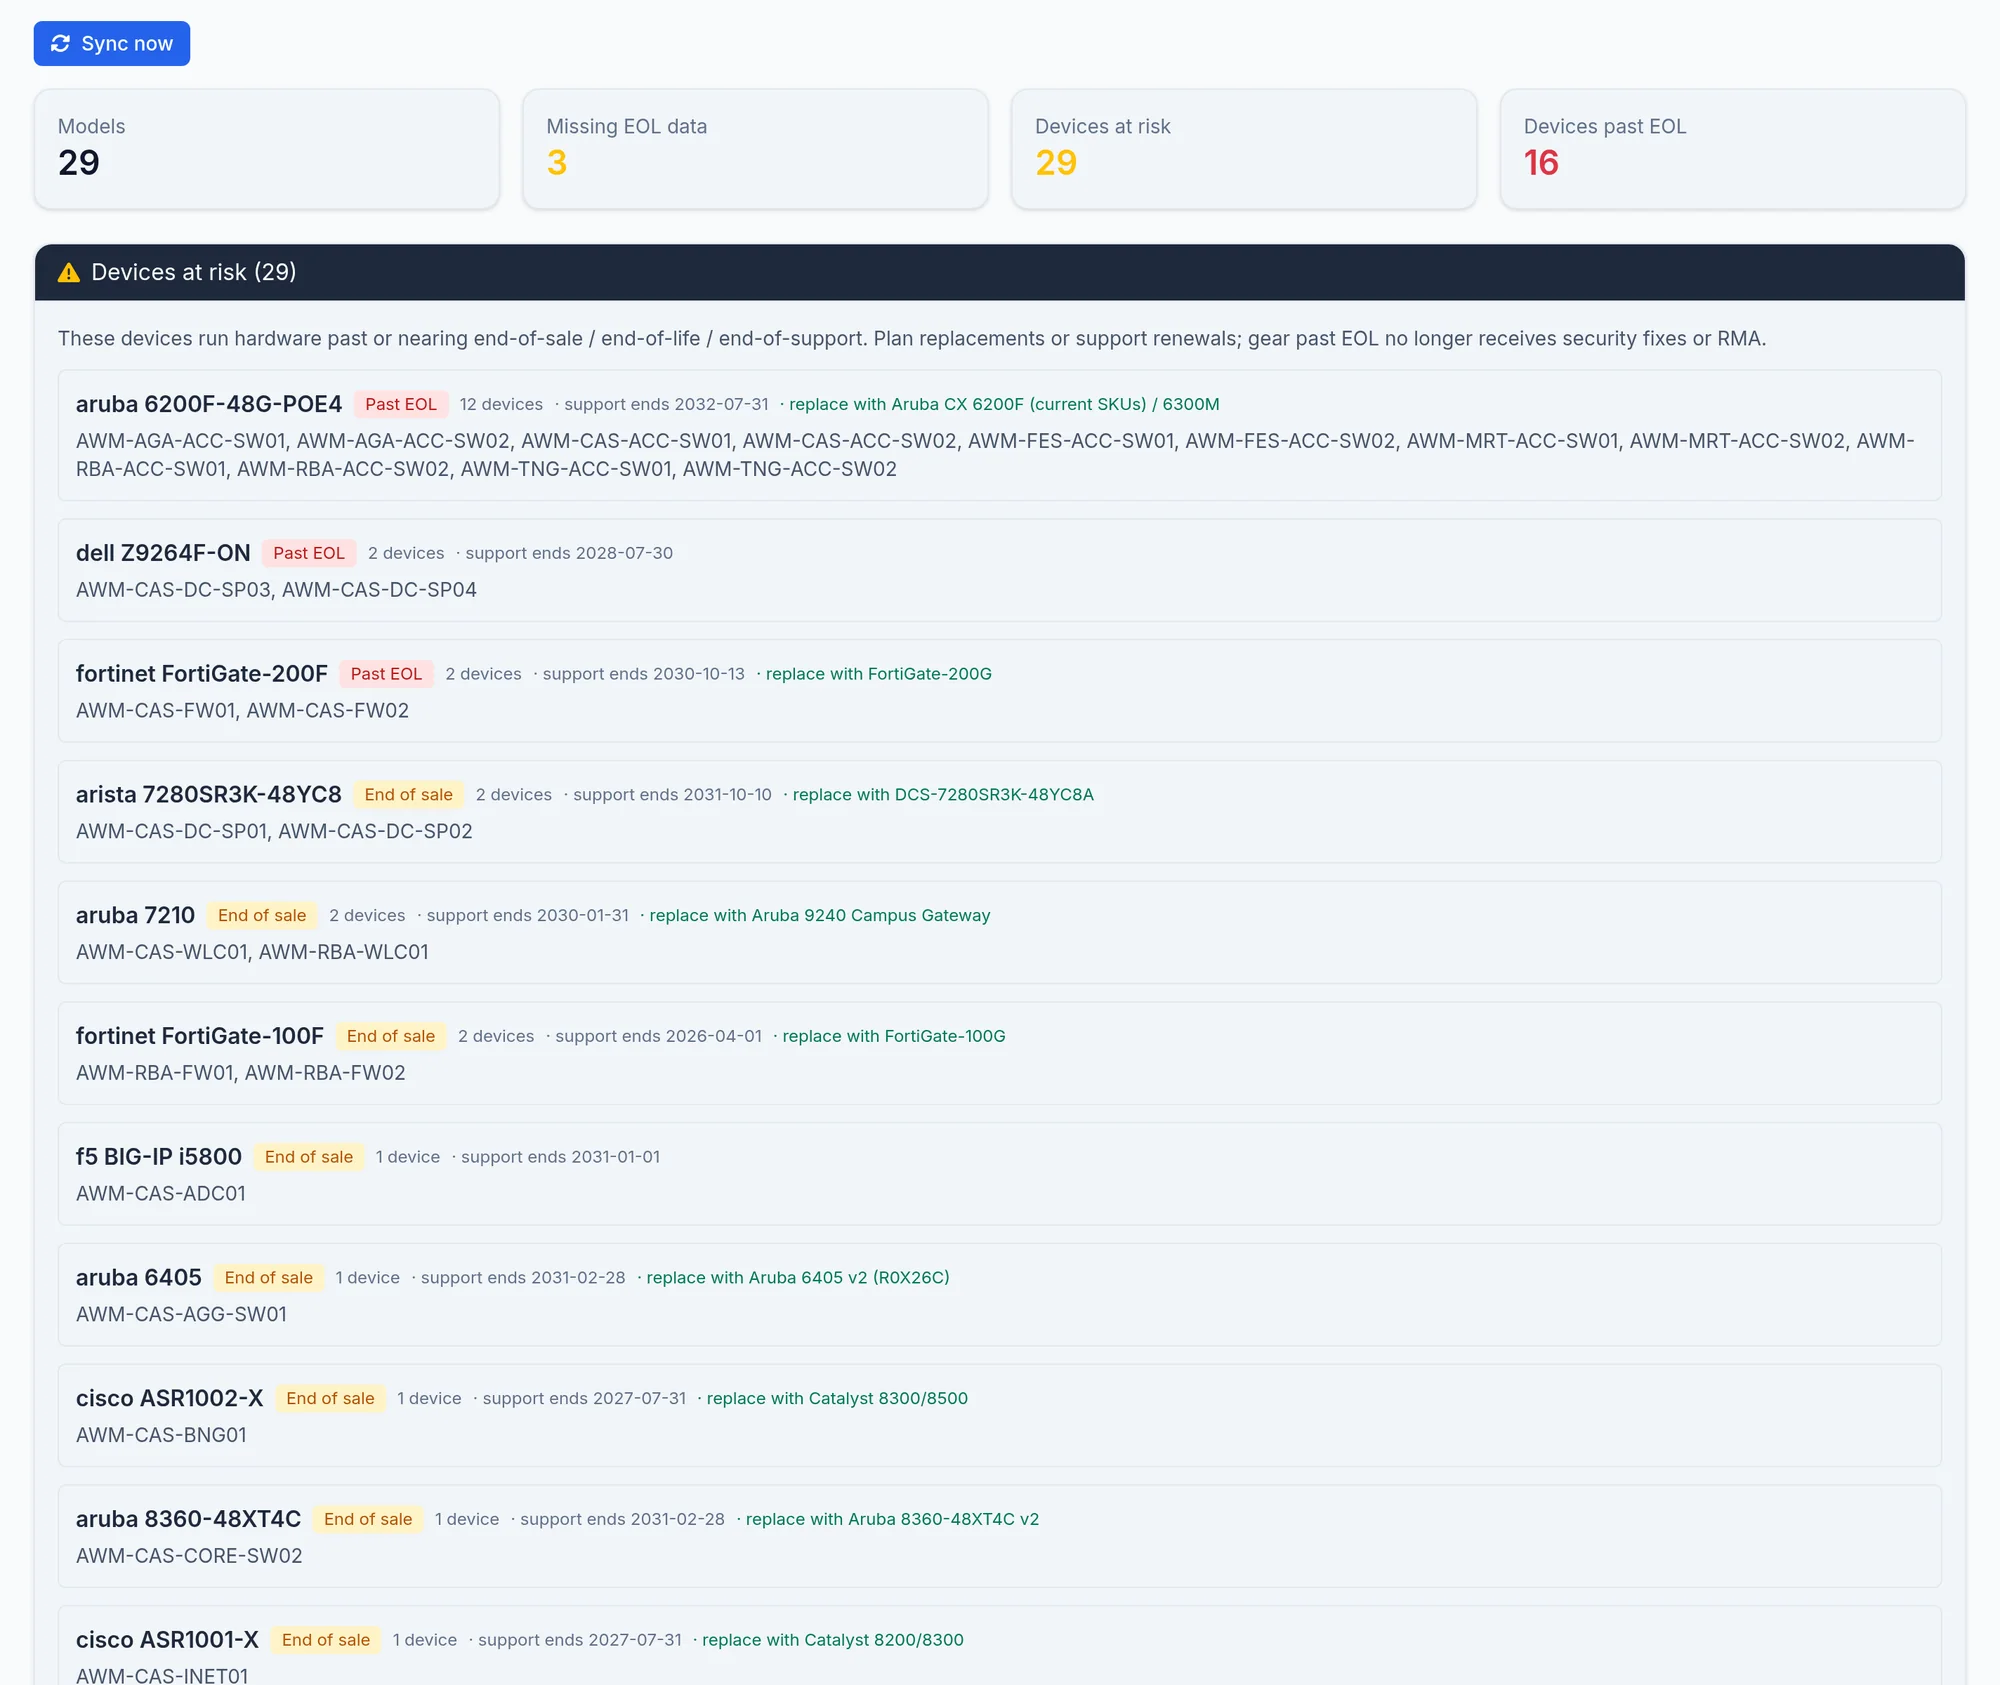The width and height of the screenshot is (2000, 1685).
Task: Select the Devices at risk stat card
Action: click(1244, 149)
